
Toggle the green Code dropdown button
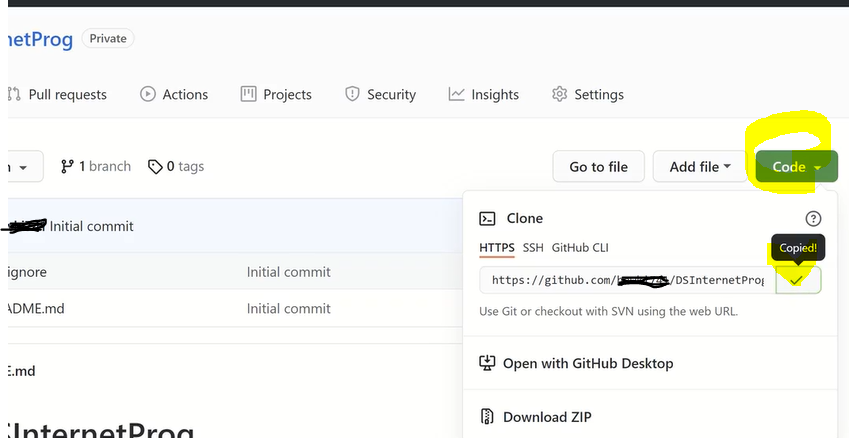796,166
